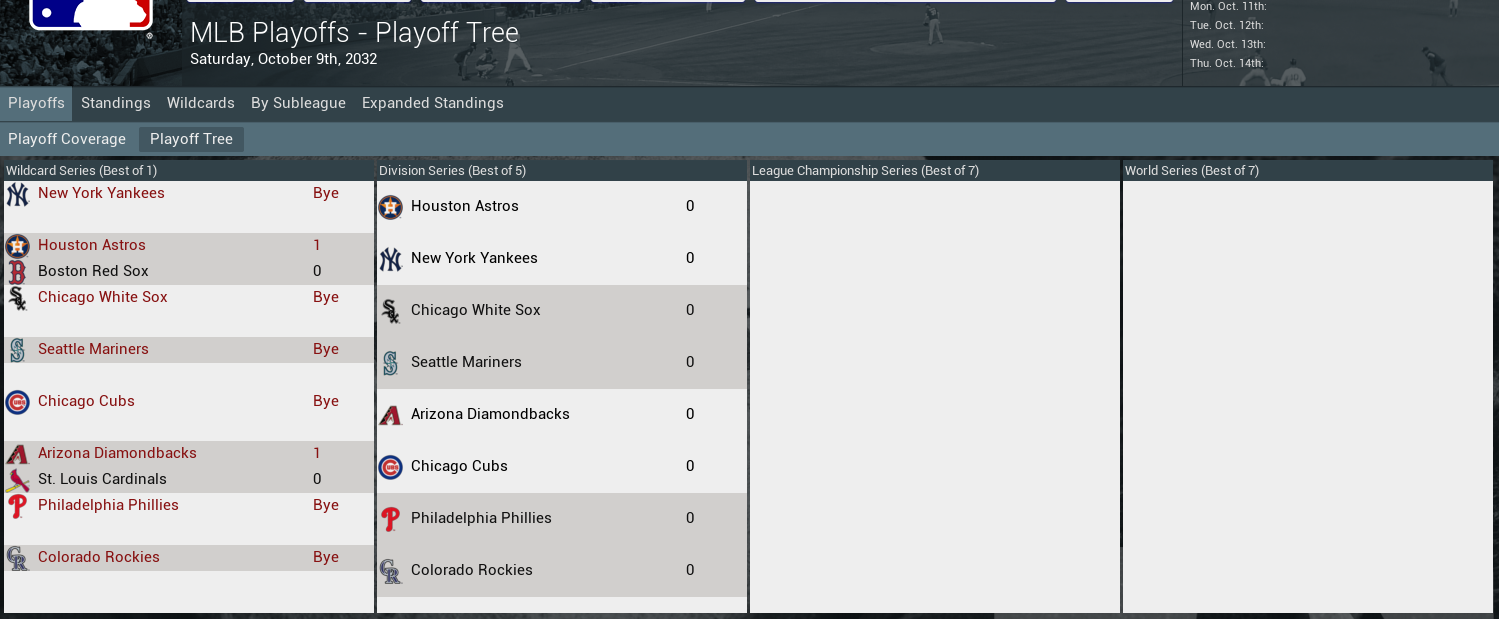The image size is (1499, 619).
Task: Click the Diamondbacks logo in the Division Series column
Action: pos(390,415)
